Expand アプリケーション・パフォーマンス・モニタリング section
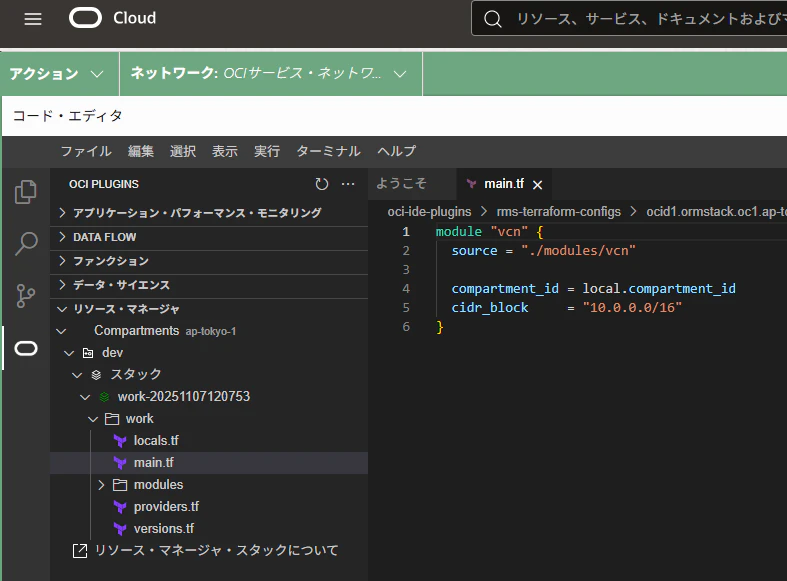Viewport: 787px width, 581px height. [209, 213]
